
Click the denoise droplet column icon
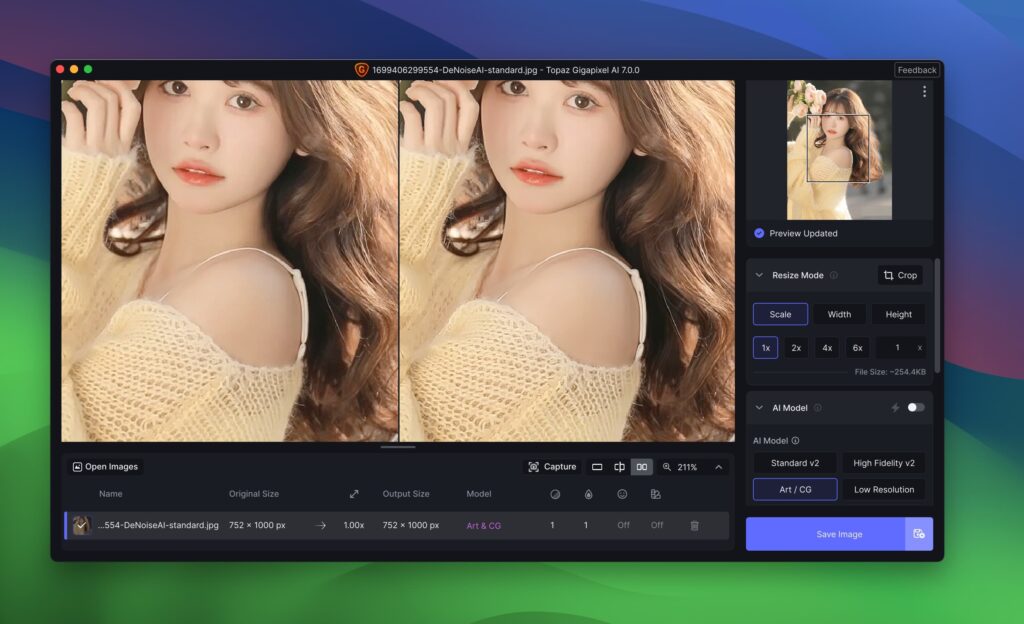pos(589,494)
